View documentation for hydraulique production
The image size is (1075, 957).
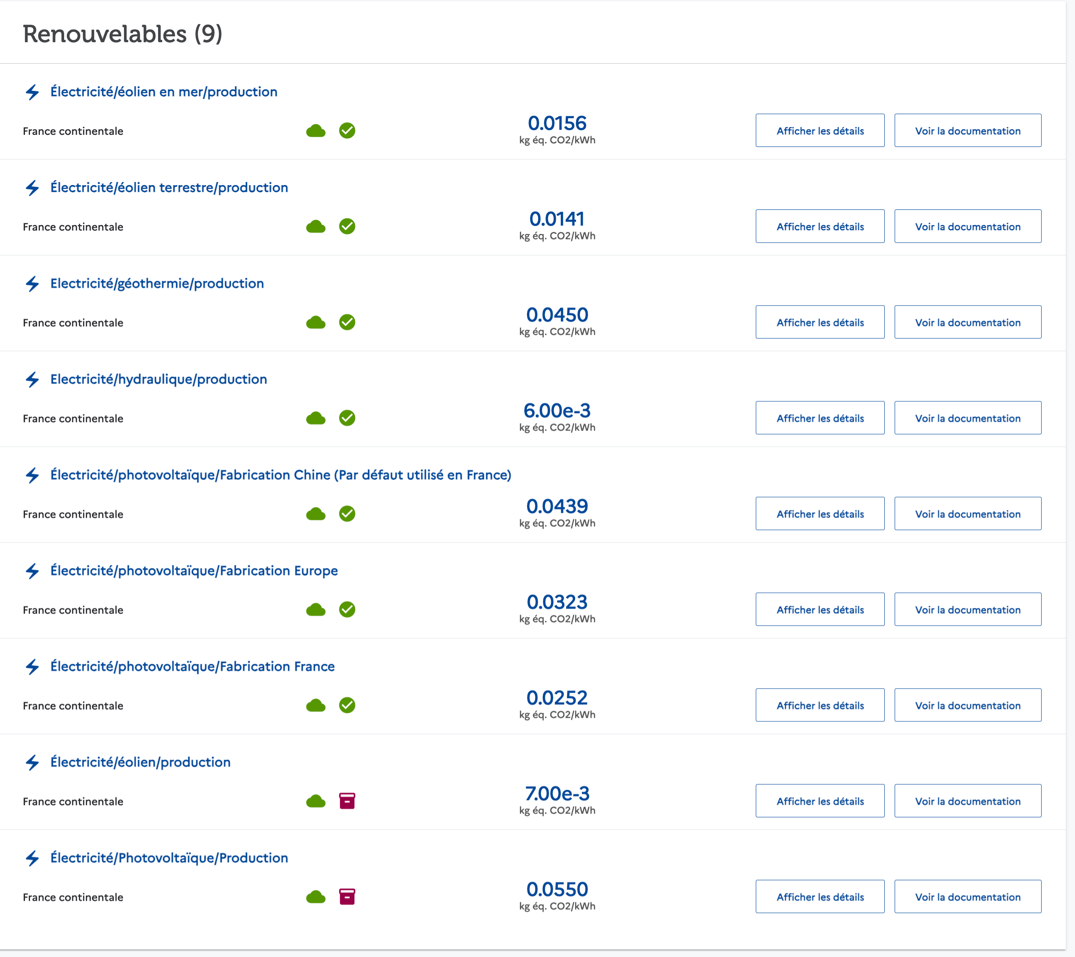[x=967, y=418]
